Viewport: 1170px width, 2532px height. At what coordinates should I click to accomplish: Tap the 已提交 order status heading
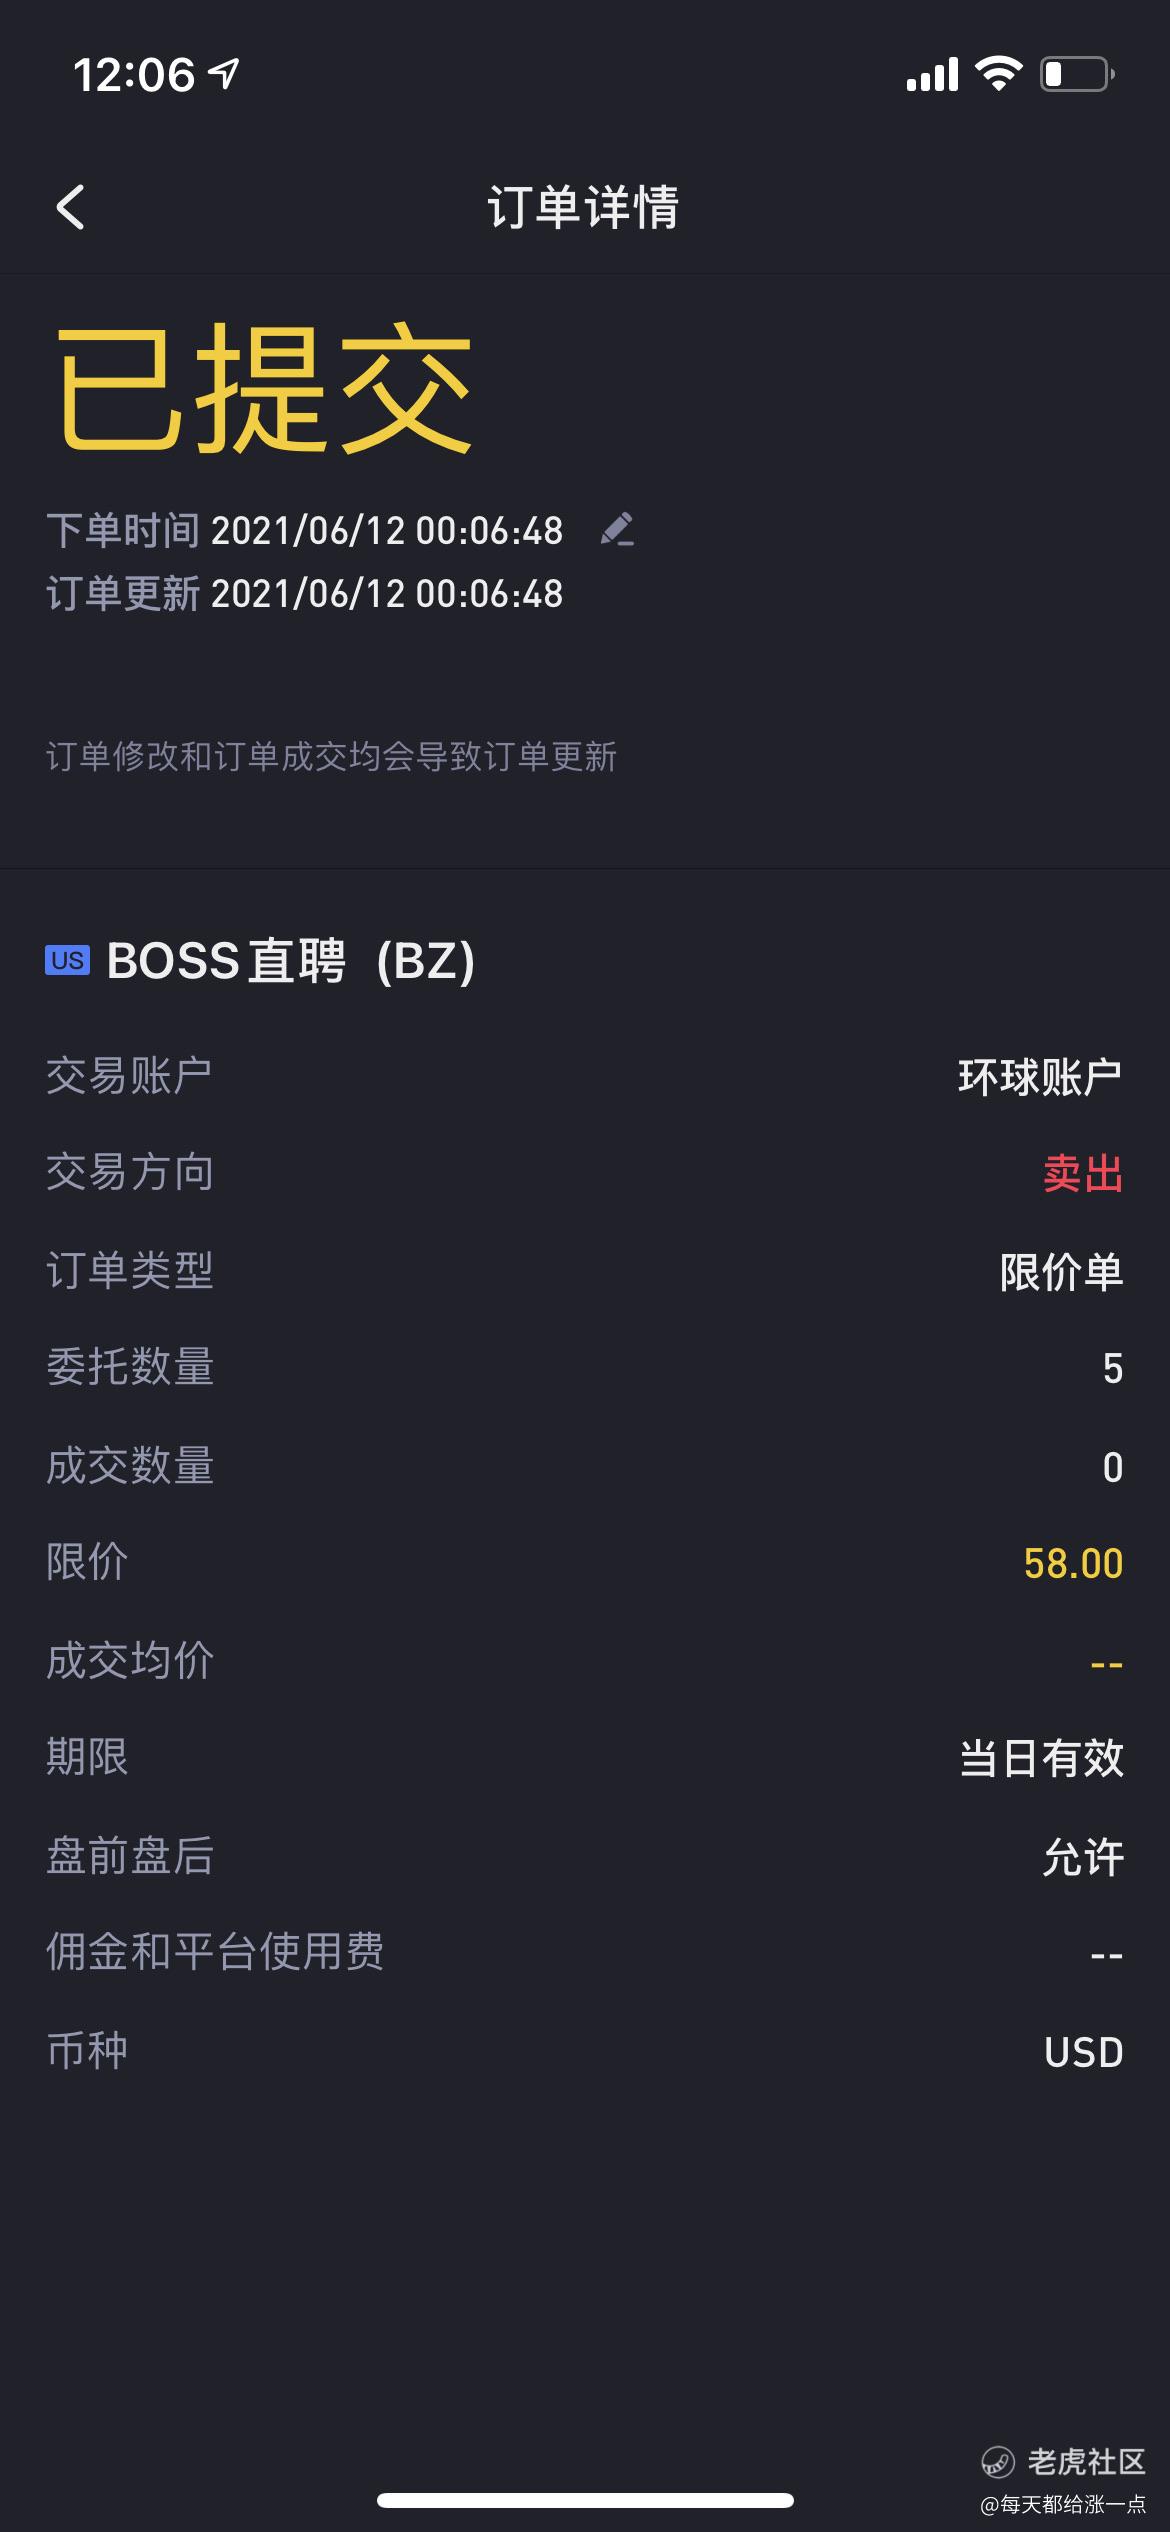[x=264, y=388]
